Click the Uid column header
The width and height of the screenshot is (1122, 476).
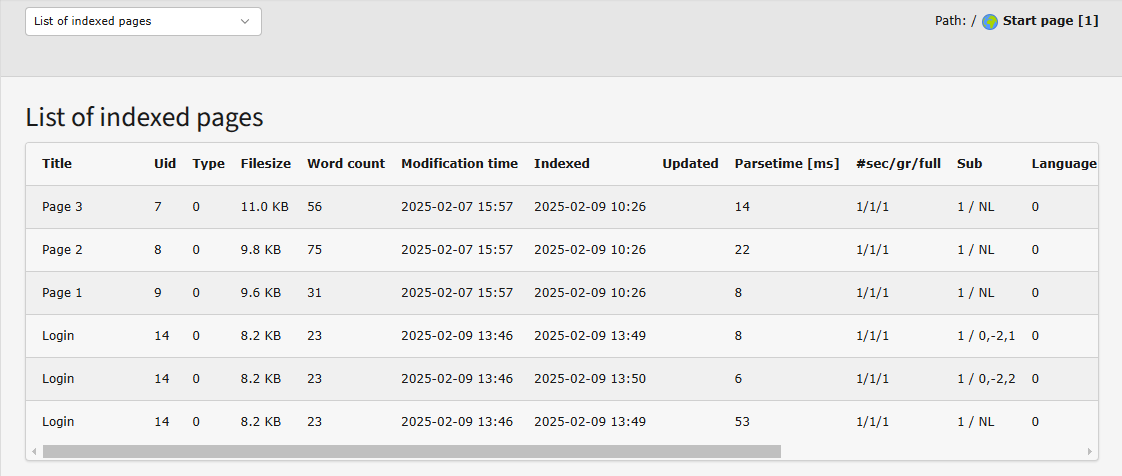tap(165, 163)
